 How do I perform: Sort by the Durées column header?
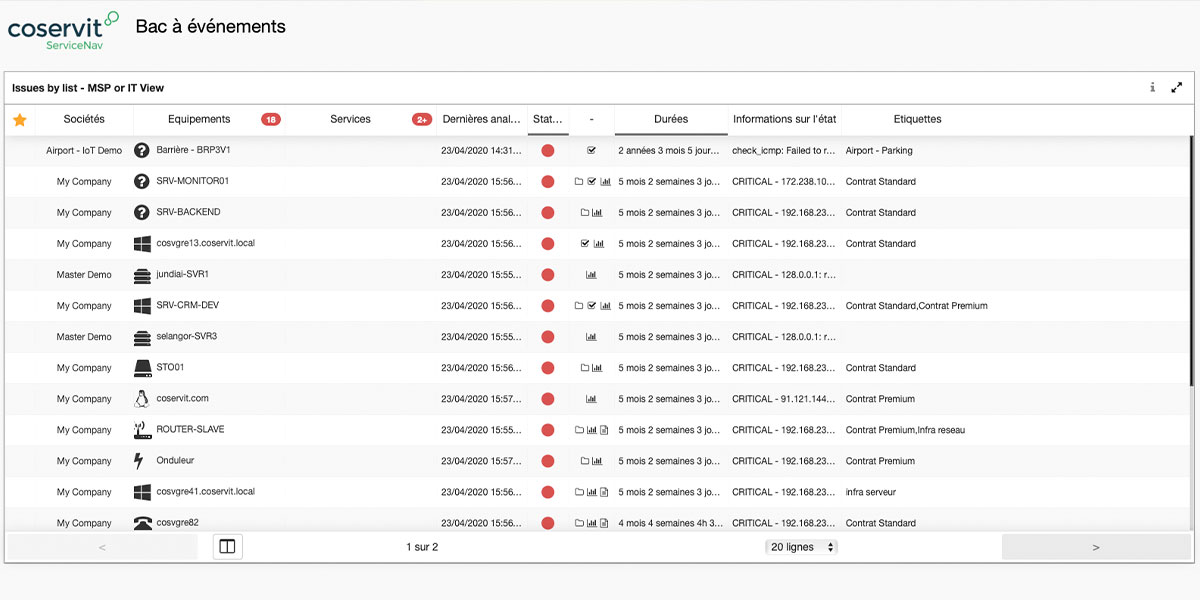[x=671, y=119]
